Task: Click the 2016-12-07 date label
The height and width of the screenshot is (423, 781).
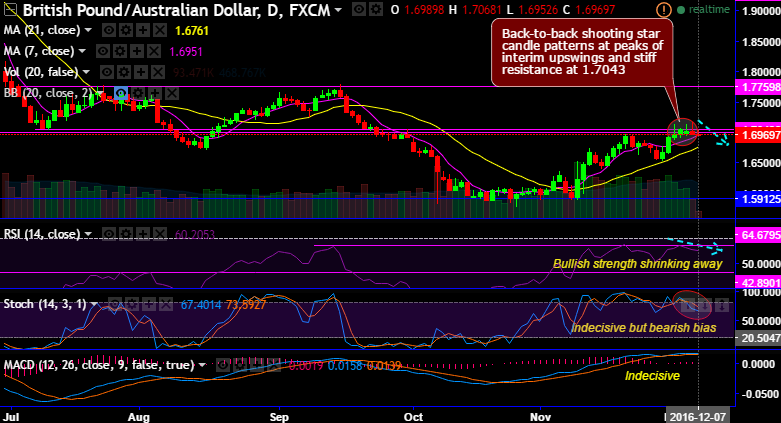Action: (697, 416)
